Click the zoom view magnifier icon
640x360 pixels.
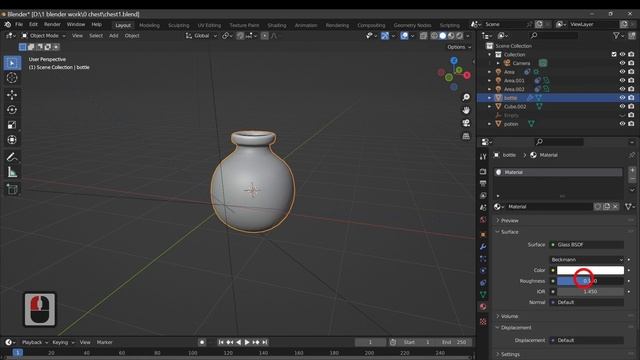(x=466, y=97)
